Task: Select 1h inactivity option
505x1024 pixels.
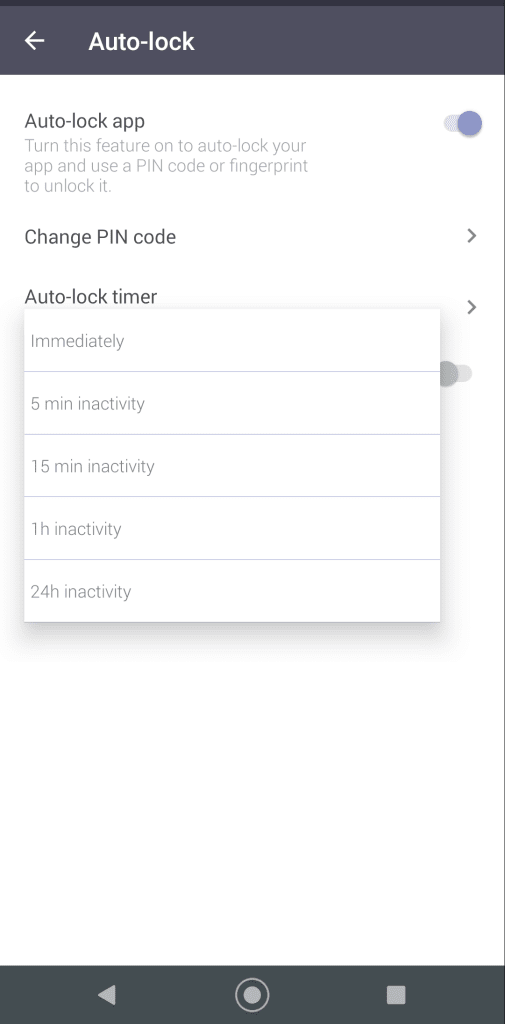Action: (232, 528)
